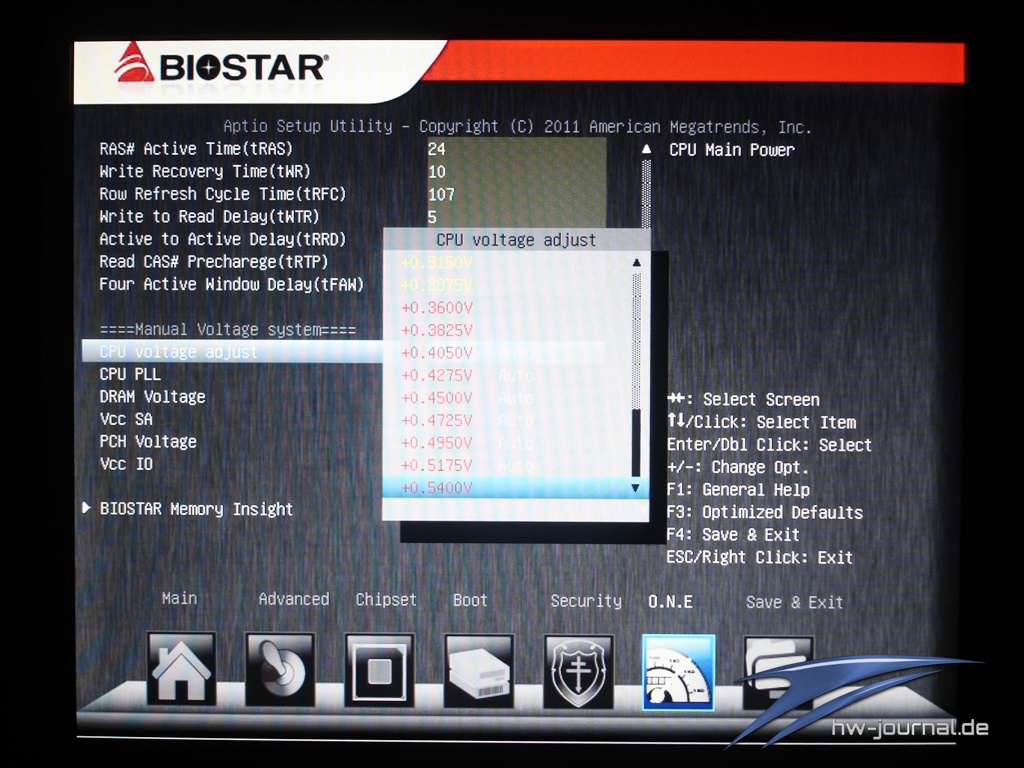
Task: Click the tRAS value 24
Action: click(437, 150)
